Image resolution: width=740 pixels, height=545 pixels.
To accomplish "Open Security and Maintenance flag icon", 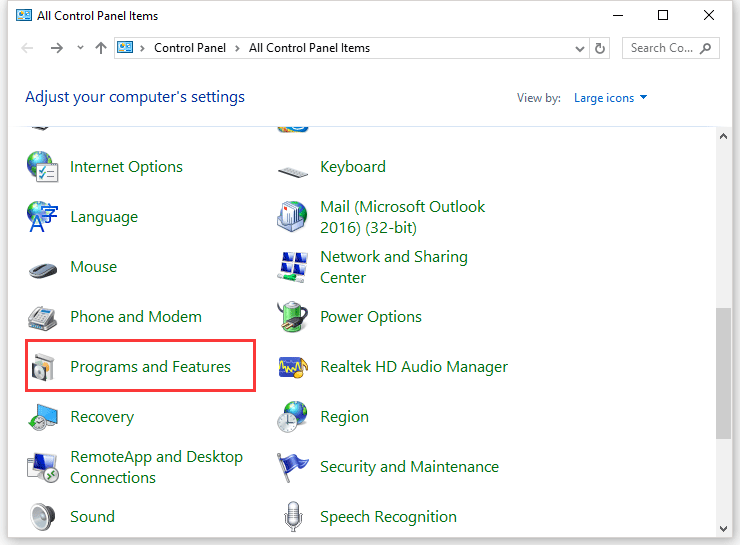I will 293,467.
